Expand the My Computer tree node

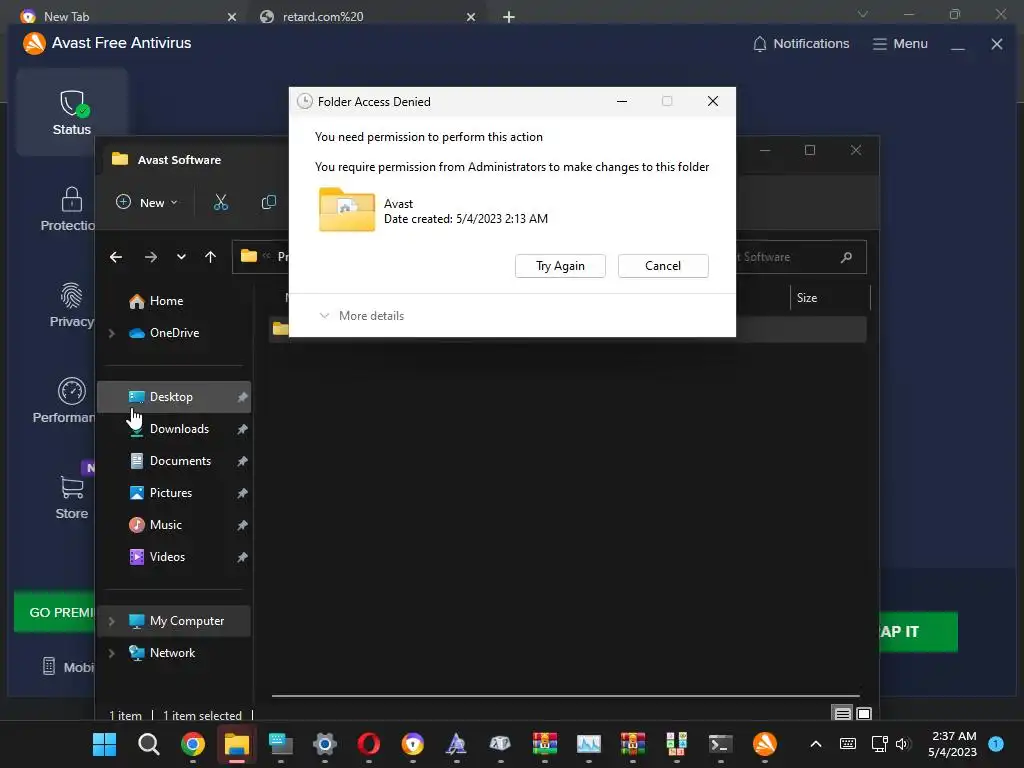point(112,621)
